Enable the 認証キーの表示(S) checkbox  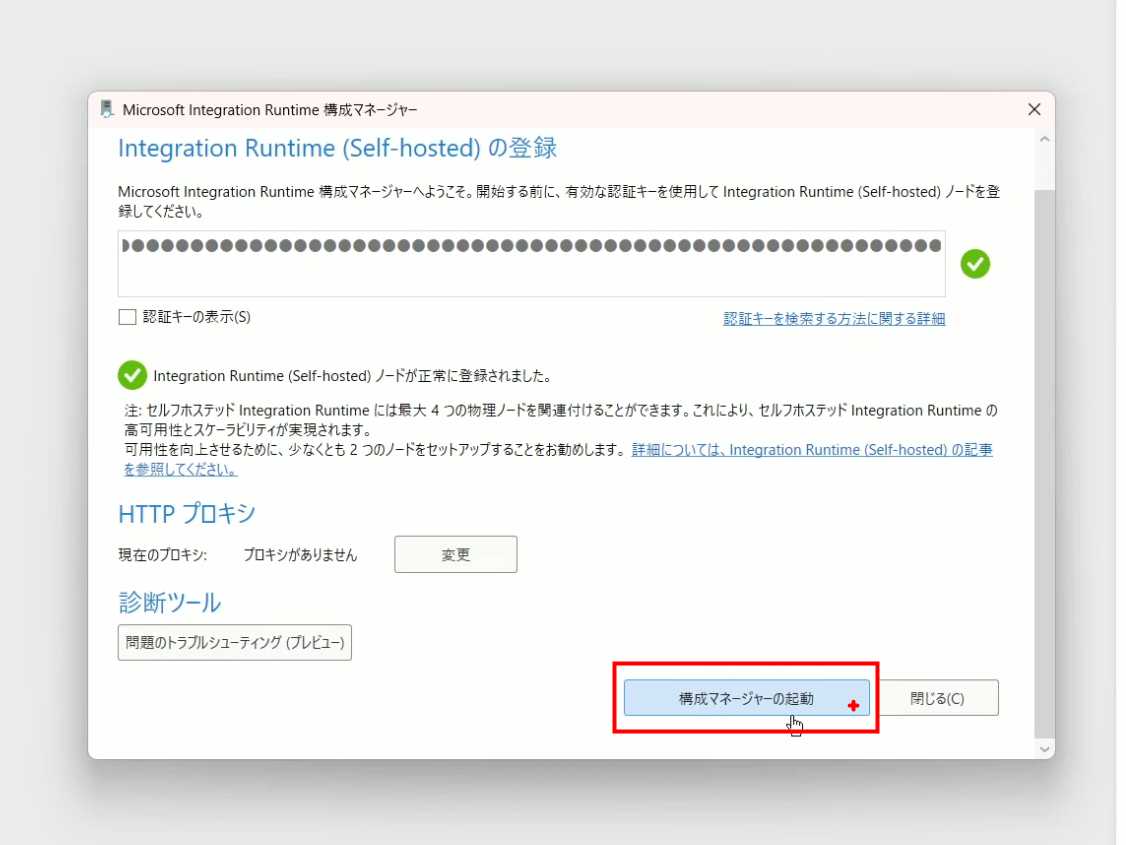point(127,317)
